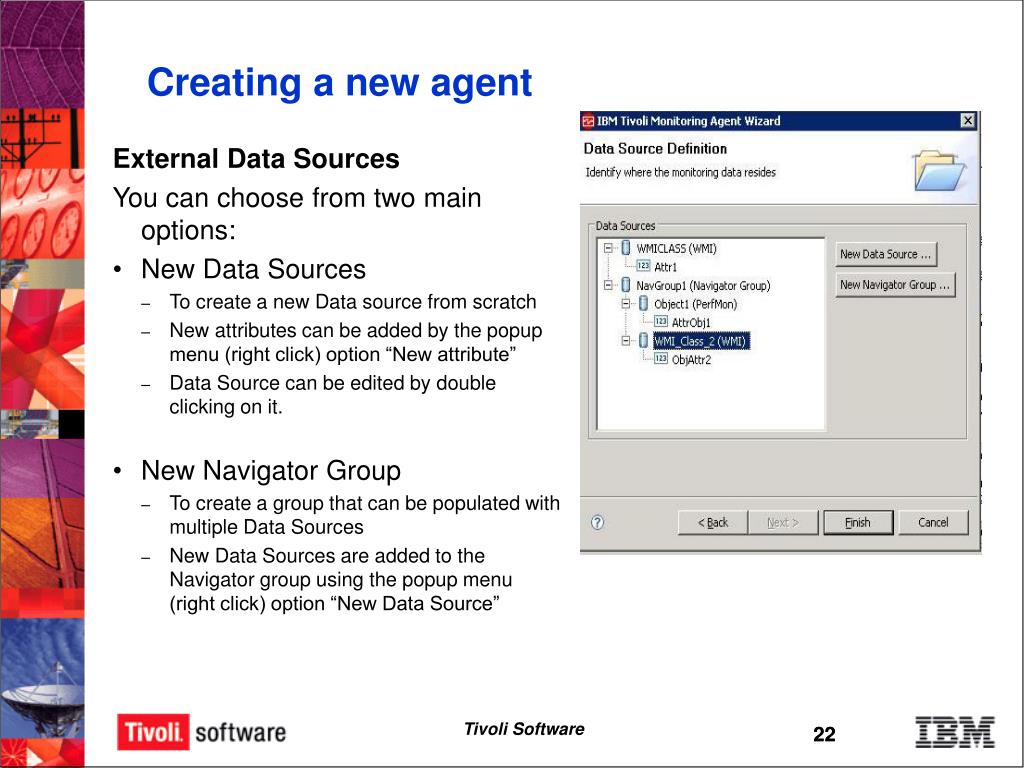Click the 'Tivoli Software' footer text
This screenshot has height=768, width=1024.
click(524, 729)
